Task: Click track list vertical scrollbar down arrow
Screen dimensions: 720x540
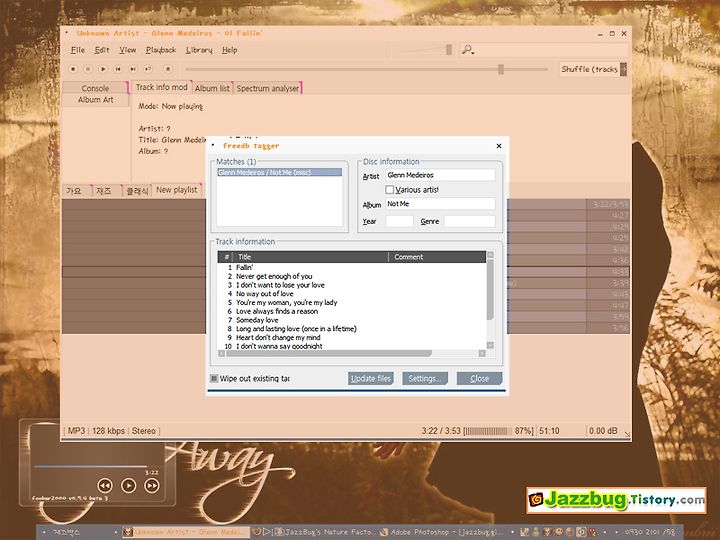Action: point(490,345)
